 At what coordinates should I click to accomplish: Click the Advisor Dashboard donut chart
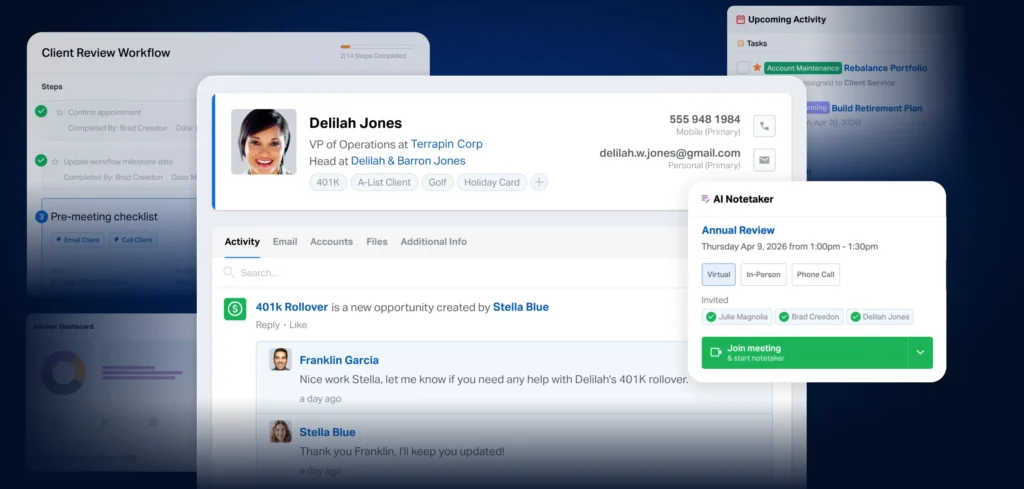click(63, 372)
